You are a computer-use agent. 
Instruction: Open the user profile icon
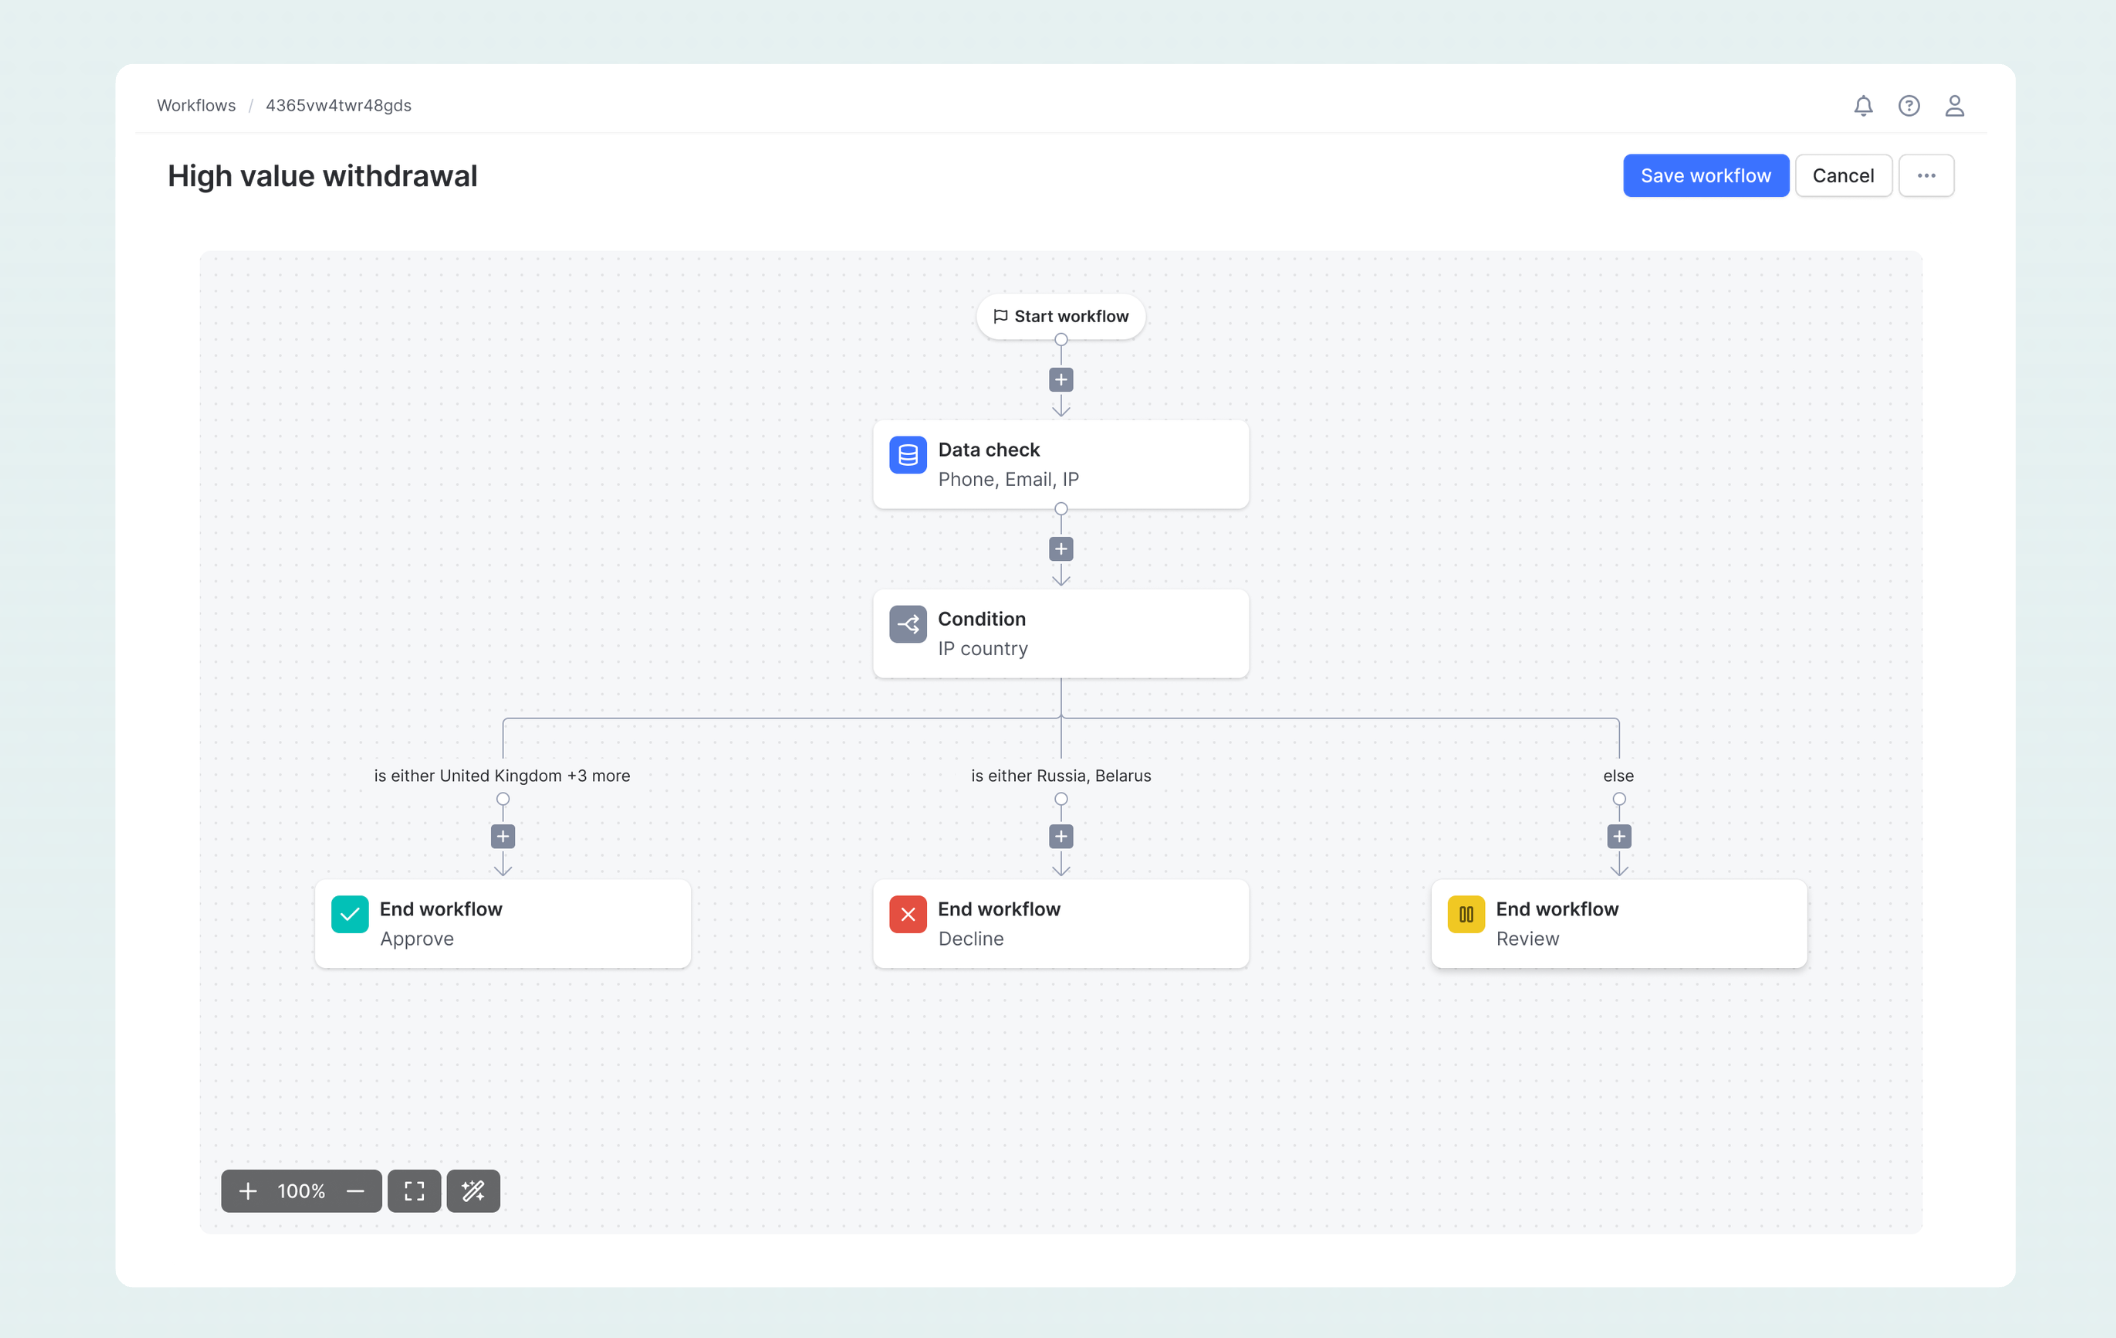click(1954, 105)
